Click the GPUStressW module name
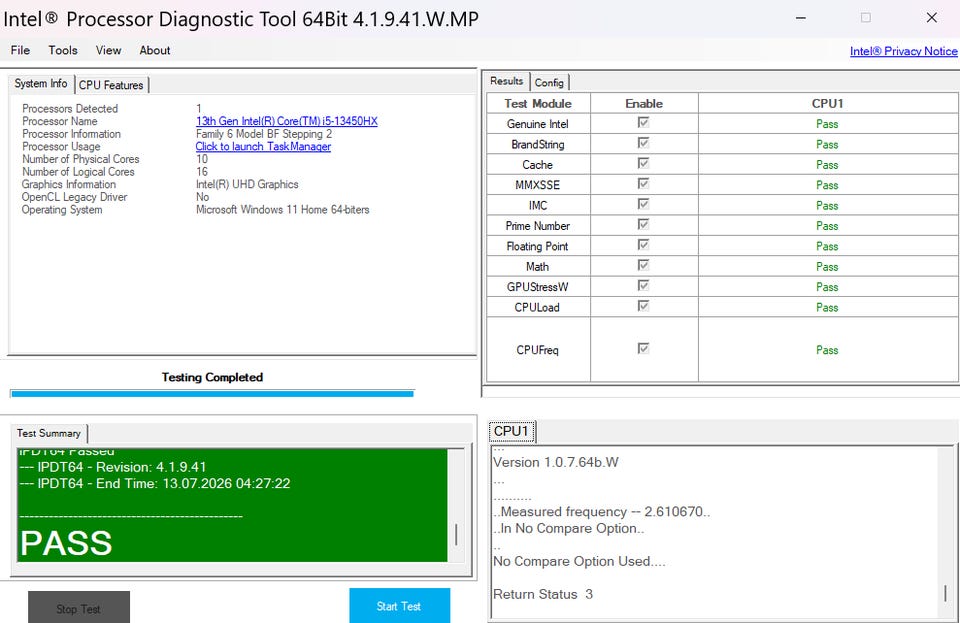The height and width of the screenshot is (623, 960). [x=538, y=287]
